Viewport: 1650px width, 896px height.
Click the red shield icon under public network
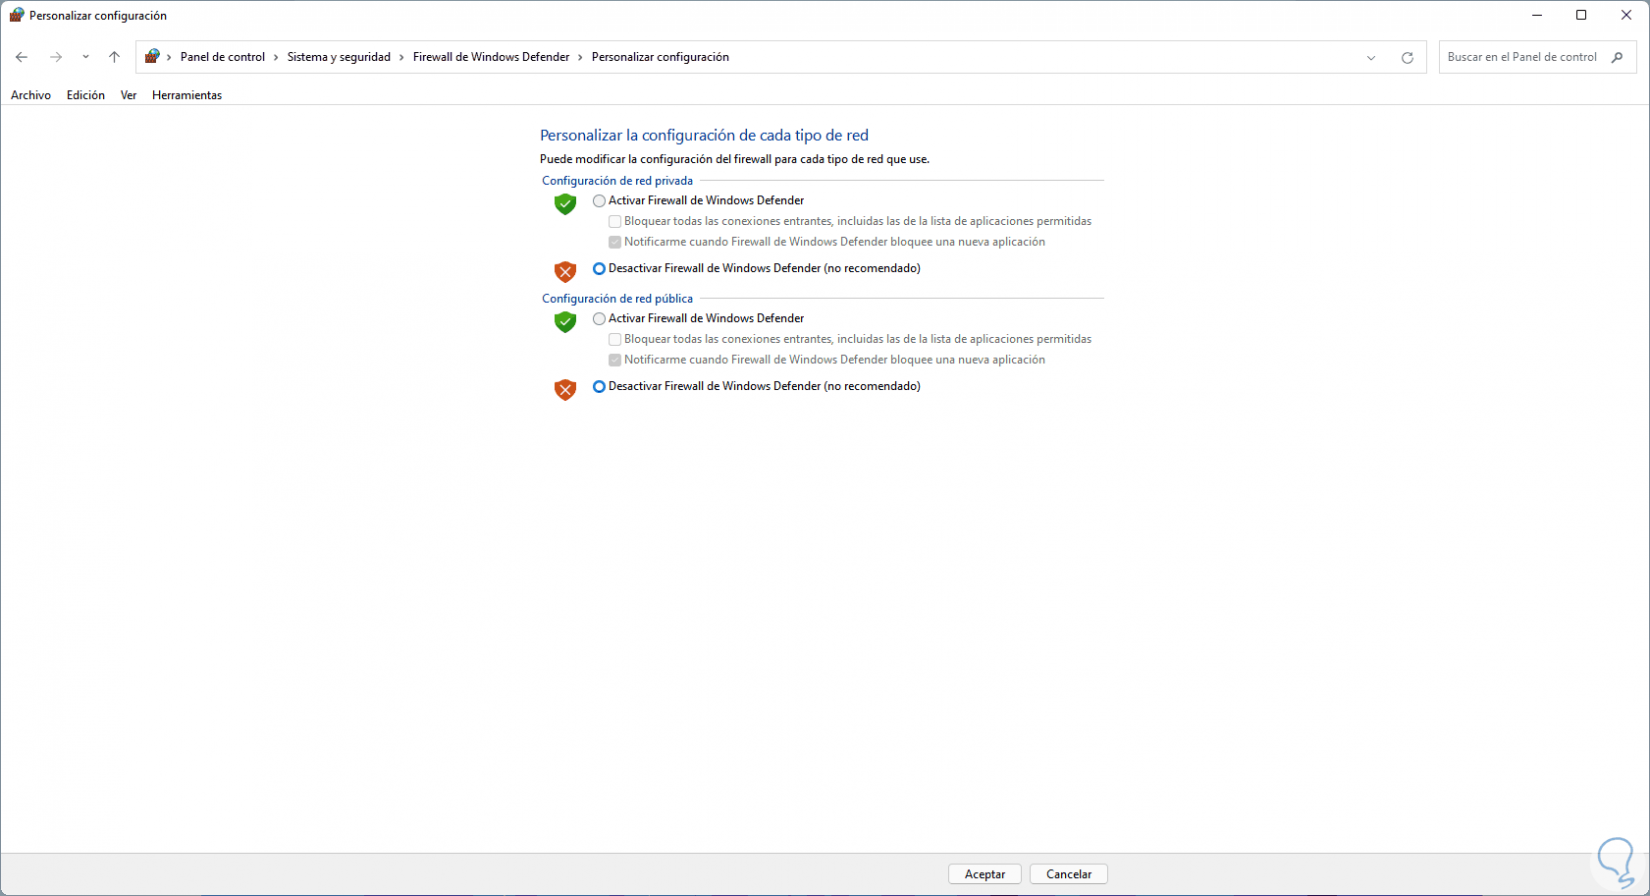click(565, 390)
